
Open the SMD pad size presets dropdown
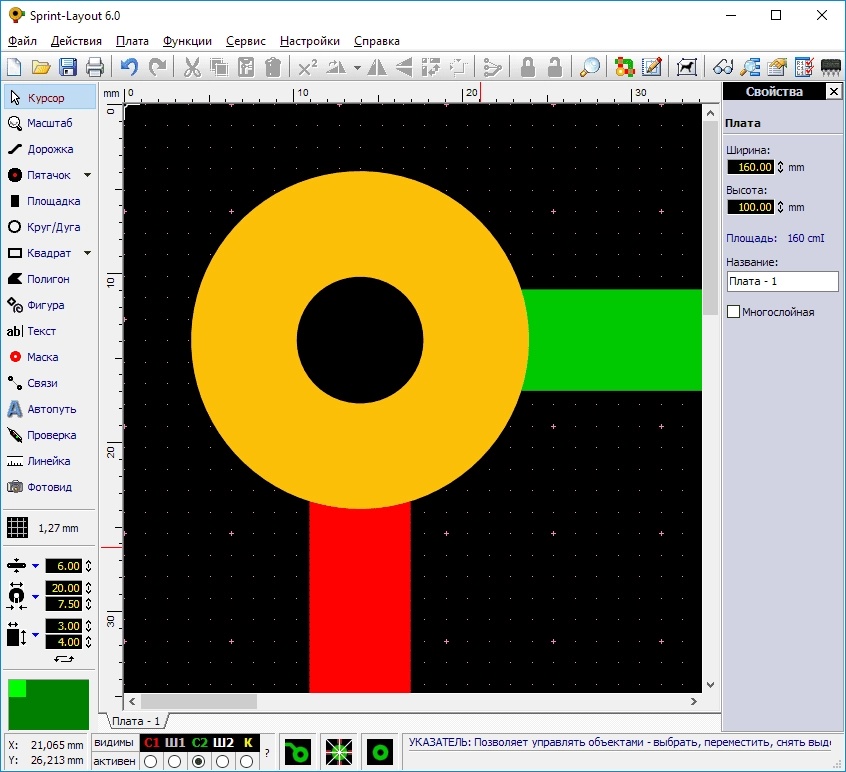(36, 634)
